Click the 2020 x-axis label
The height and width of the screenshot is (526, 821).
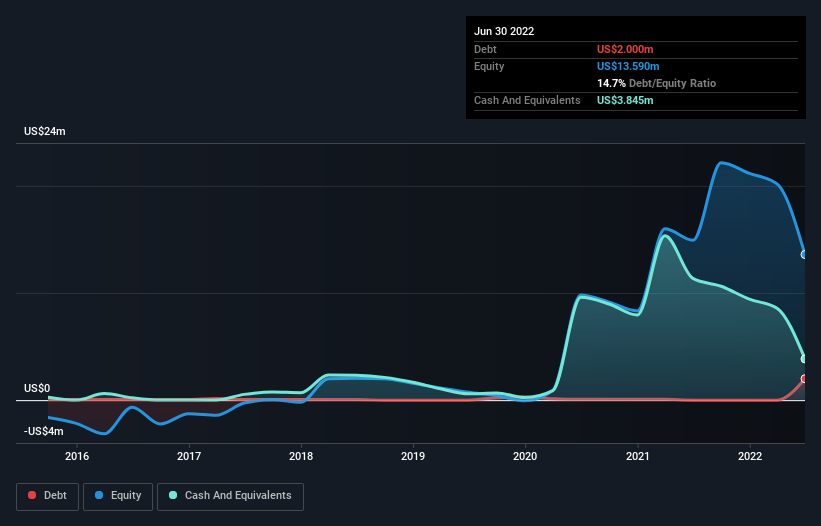pos(525,456)
